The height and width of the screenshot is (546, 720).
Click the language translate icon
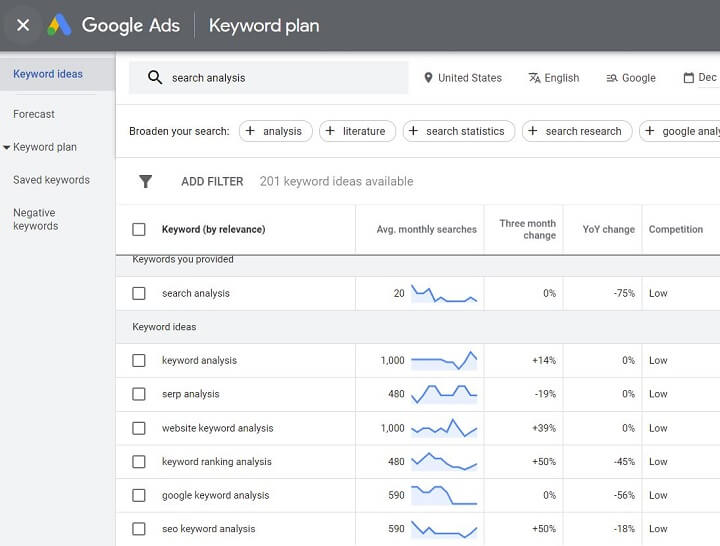(534, 78)
